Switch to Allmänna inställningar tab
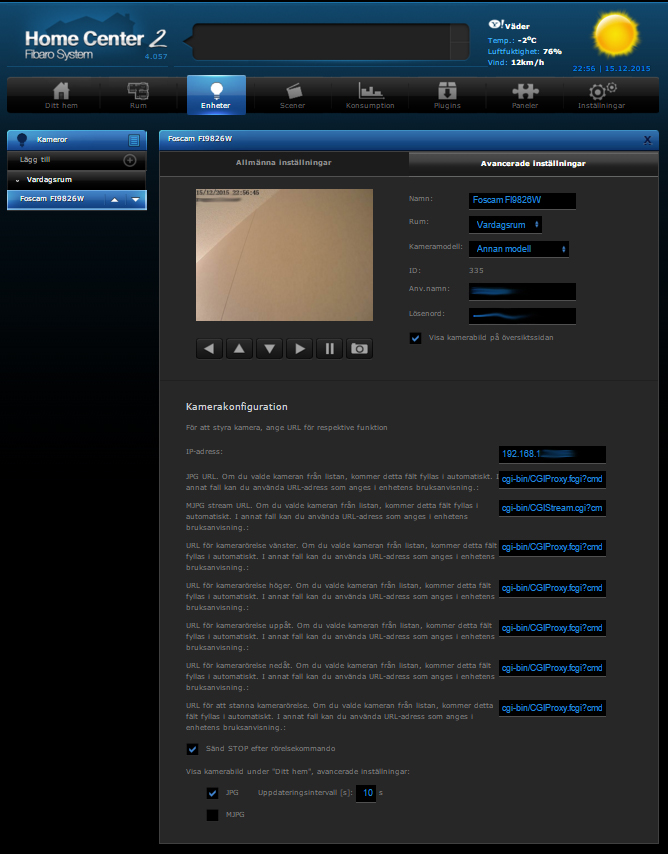Screen dimensions: 668x854 coord(284,162)
